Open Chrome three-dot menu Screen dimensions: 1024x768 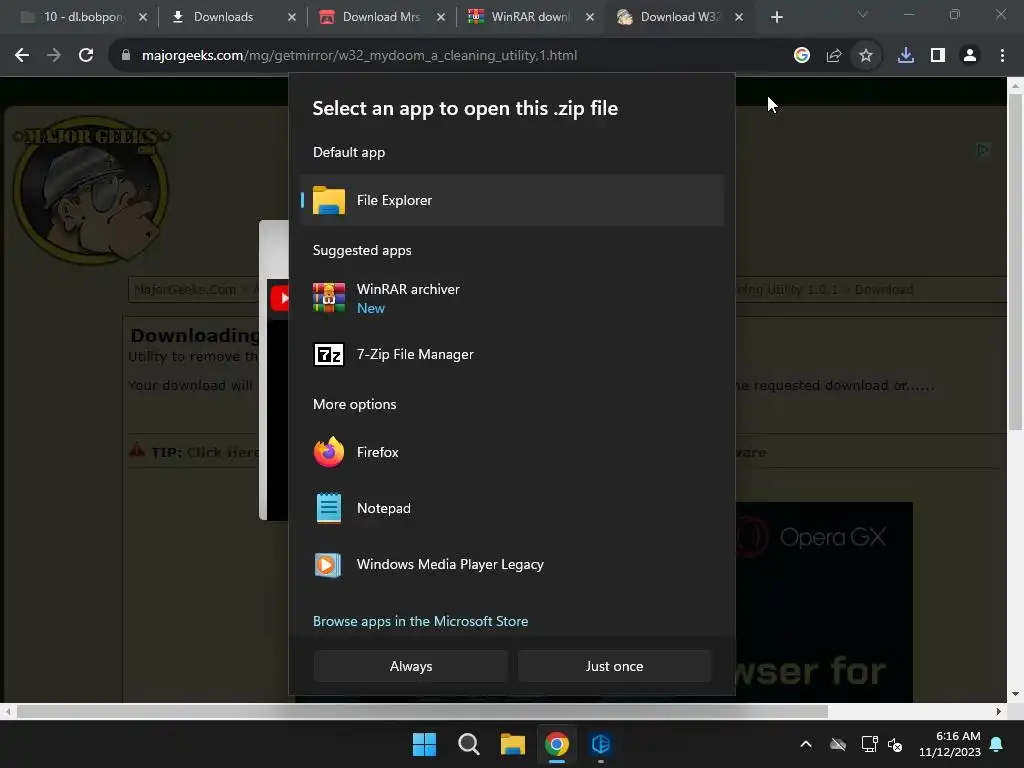tap(1002, 56)
